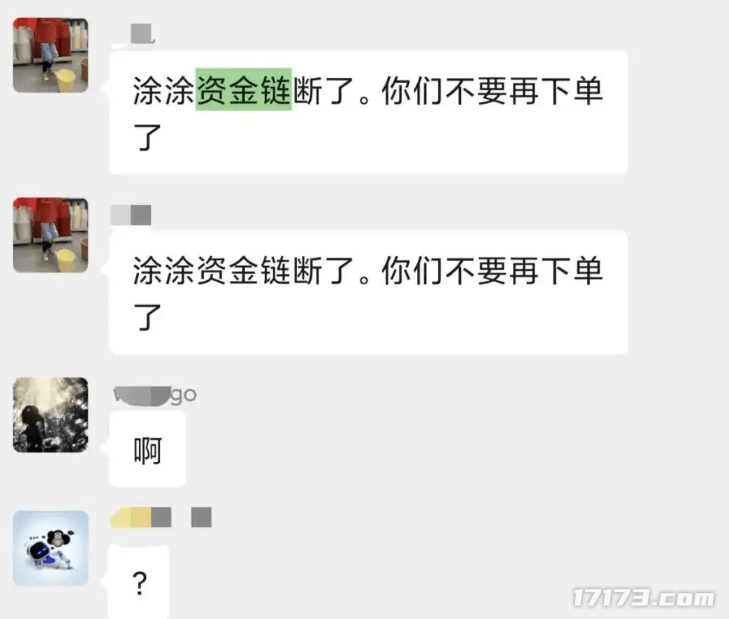Tap the 啊 reply bubble

tap(147, 449)
